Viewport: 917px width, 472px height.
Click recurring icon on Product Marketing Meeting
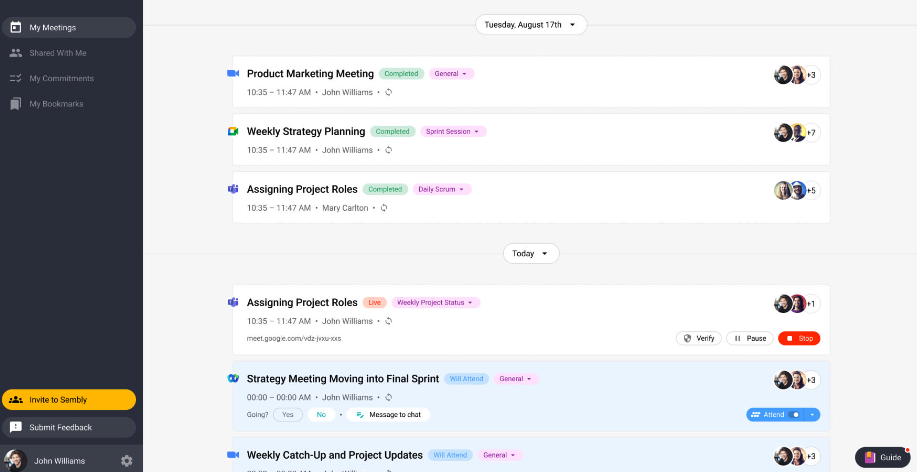pyautogui.click(x=388, y=92)
